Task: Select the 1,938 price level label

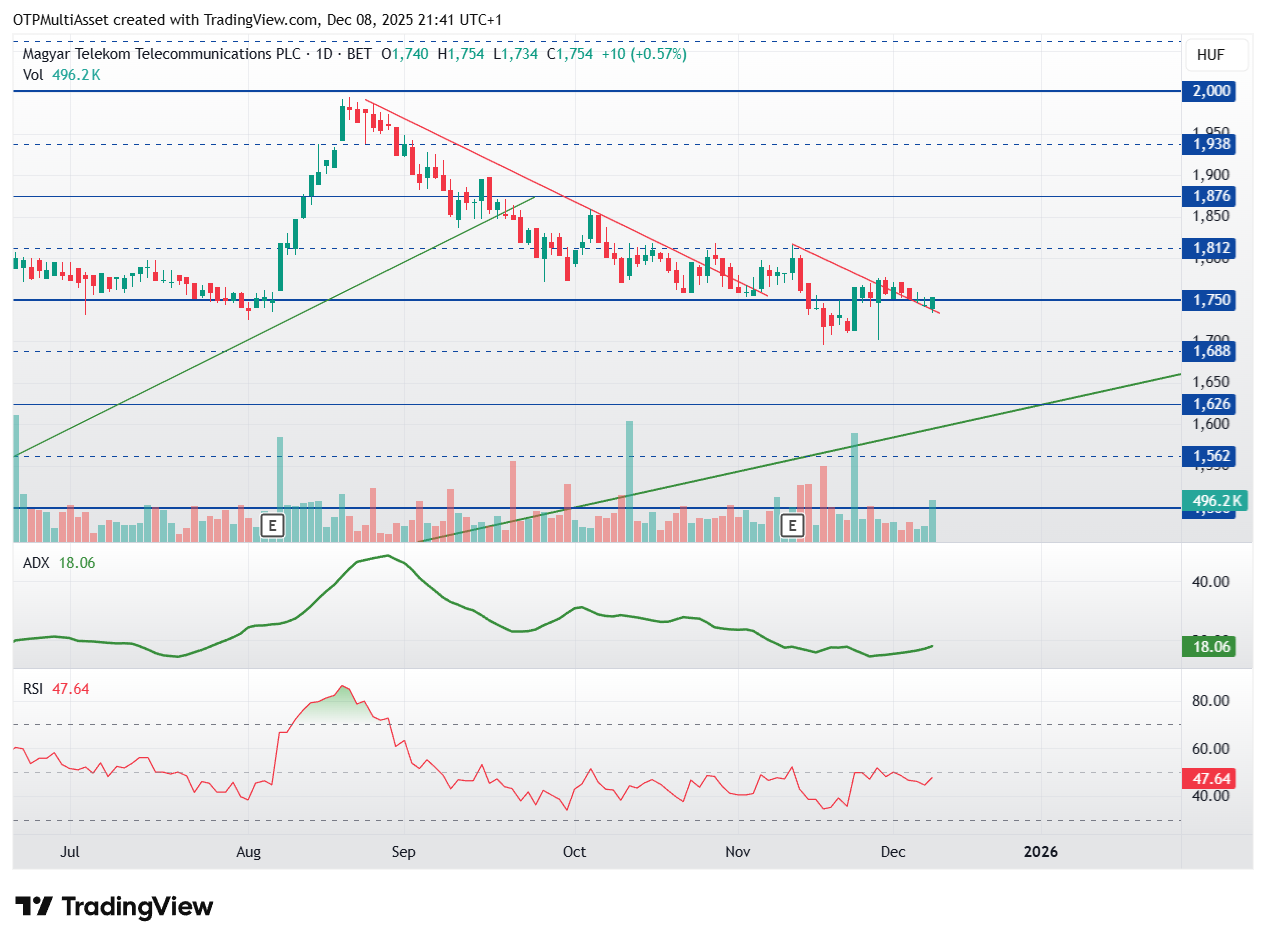Action: (1208, 144)
